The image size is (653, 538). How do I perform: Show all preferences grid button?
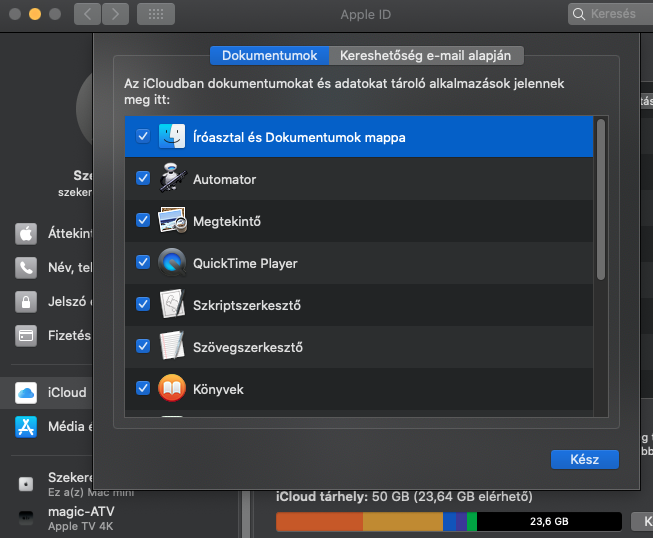(156, 14)
